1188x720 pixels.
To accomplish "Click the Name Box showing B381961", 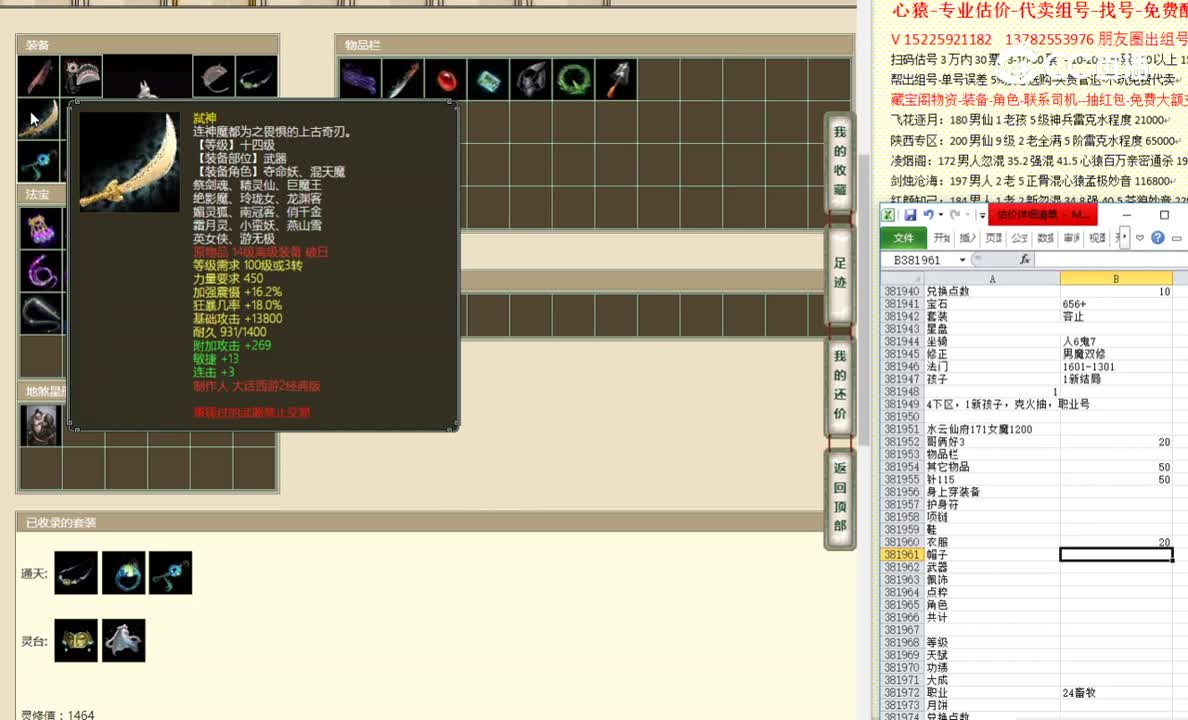I will tap(919, 260).
